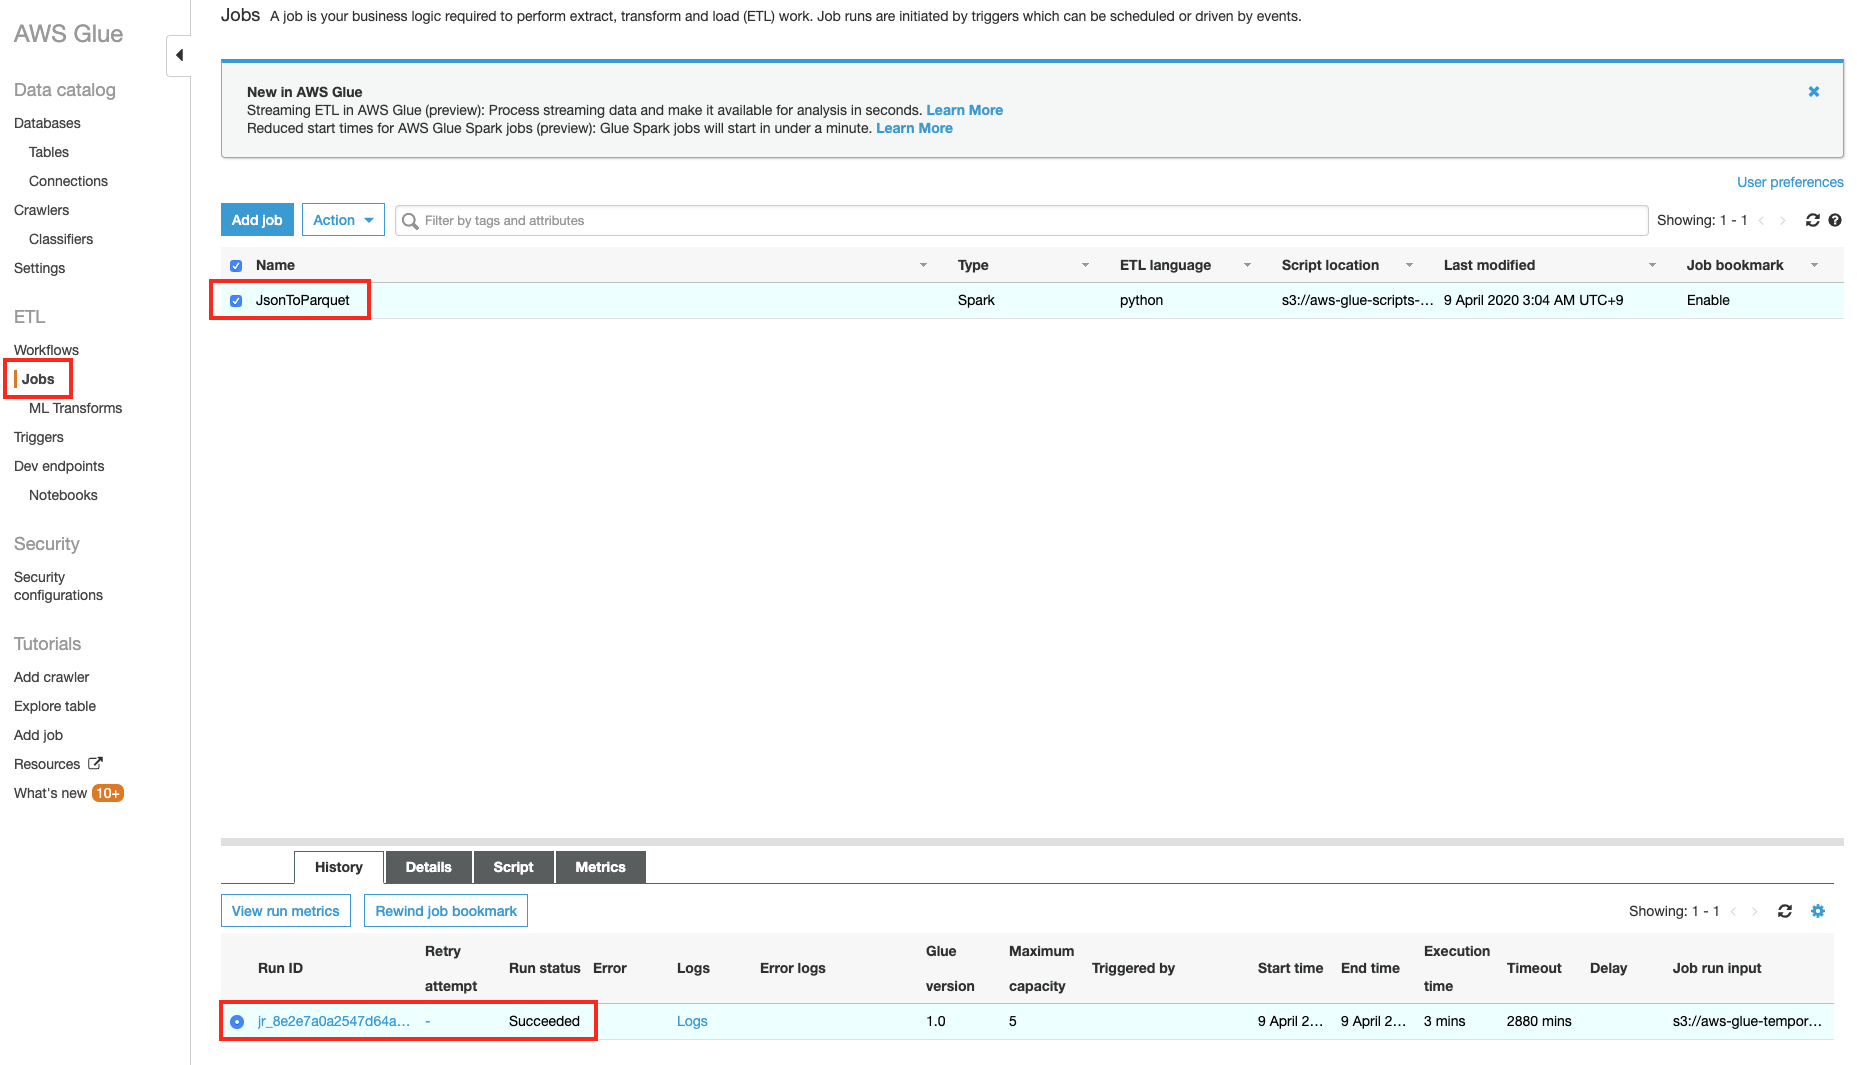Image resolution: width=1857 pixels, height=1065 pixels.
Task: Refresh the jobs list
Action: (x=1812, y=220)
